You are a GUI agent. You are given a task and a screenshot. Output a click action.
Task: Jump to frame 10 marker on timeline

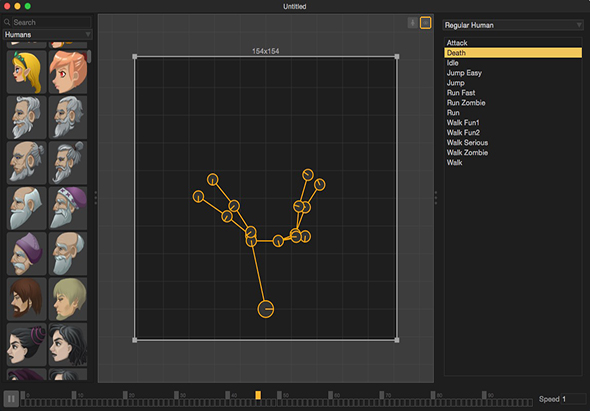[x=74, y=395]
